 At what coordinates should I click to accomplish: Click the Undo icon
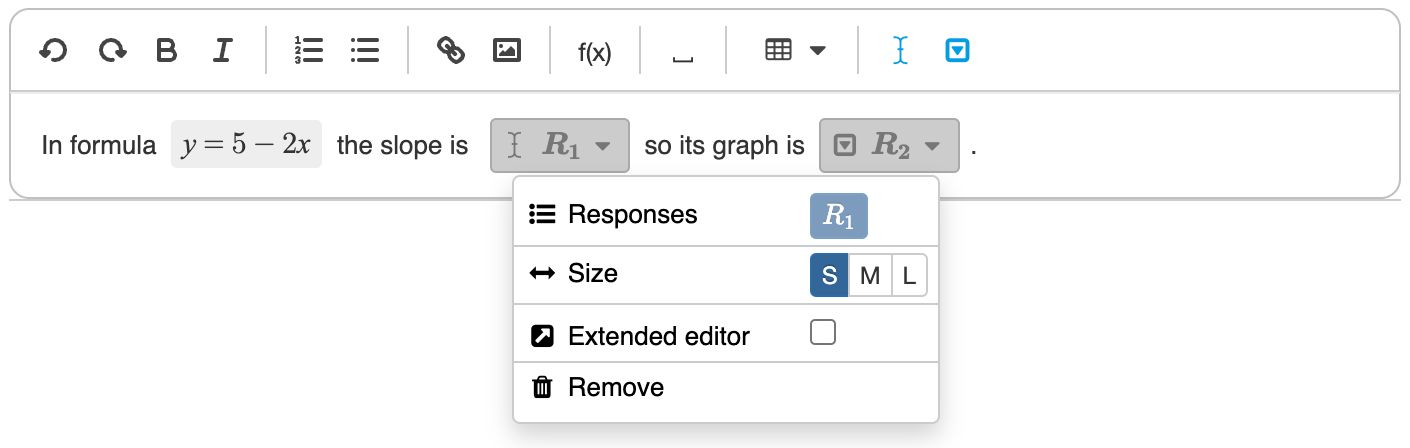(x=52, y=50)
